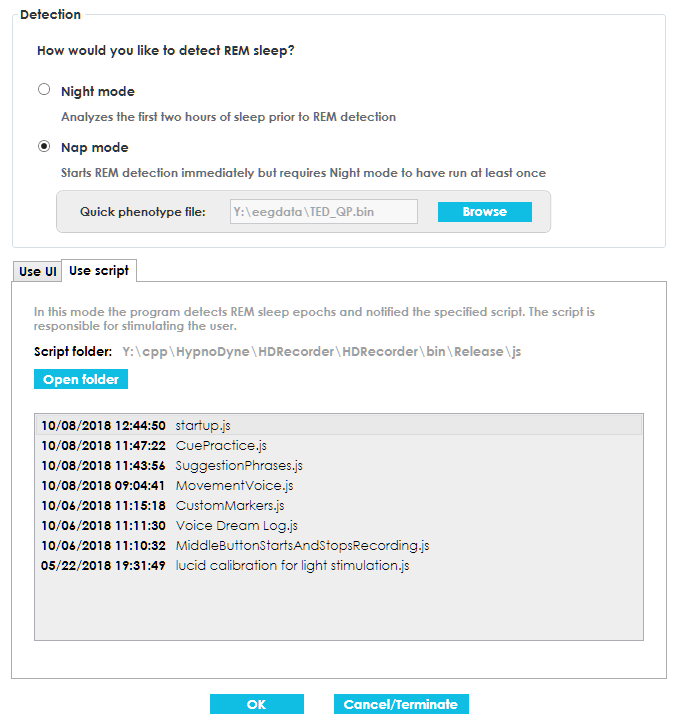Select the Nap mode radio button

tap(44, 146)
